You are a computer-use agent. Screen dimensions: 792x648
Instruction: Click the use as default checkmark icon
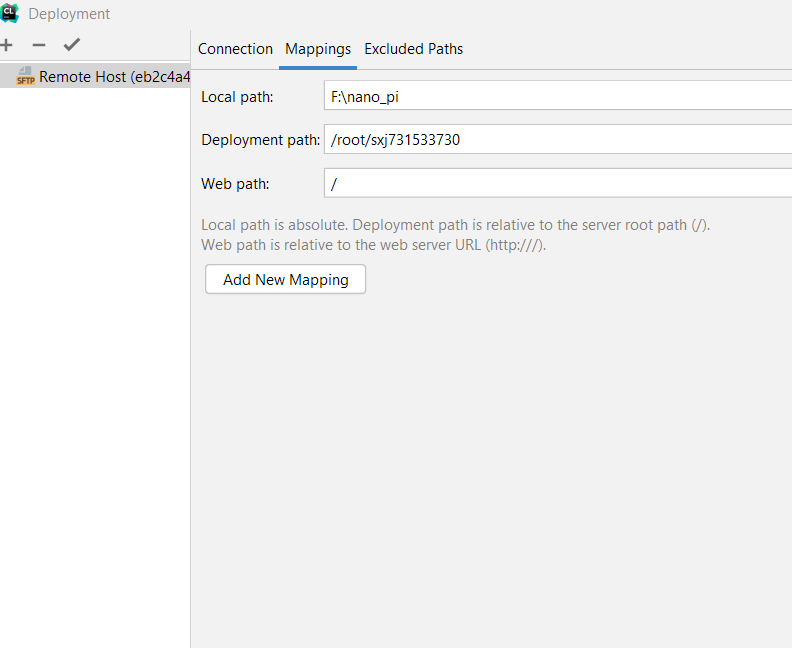tap(71, 45)
